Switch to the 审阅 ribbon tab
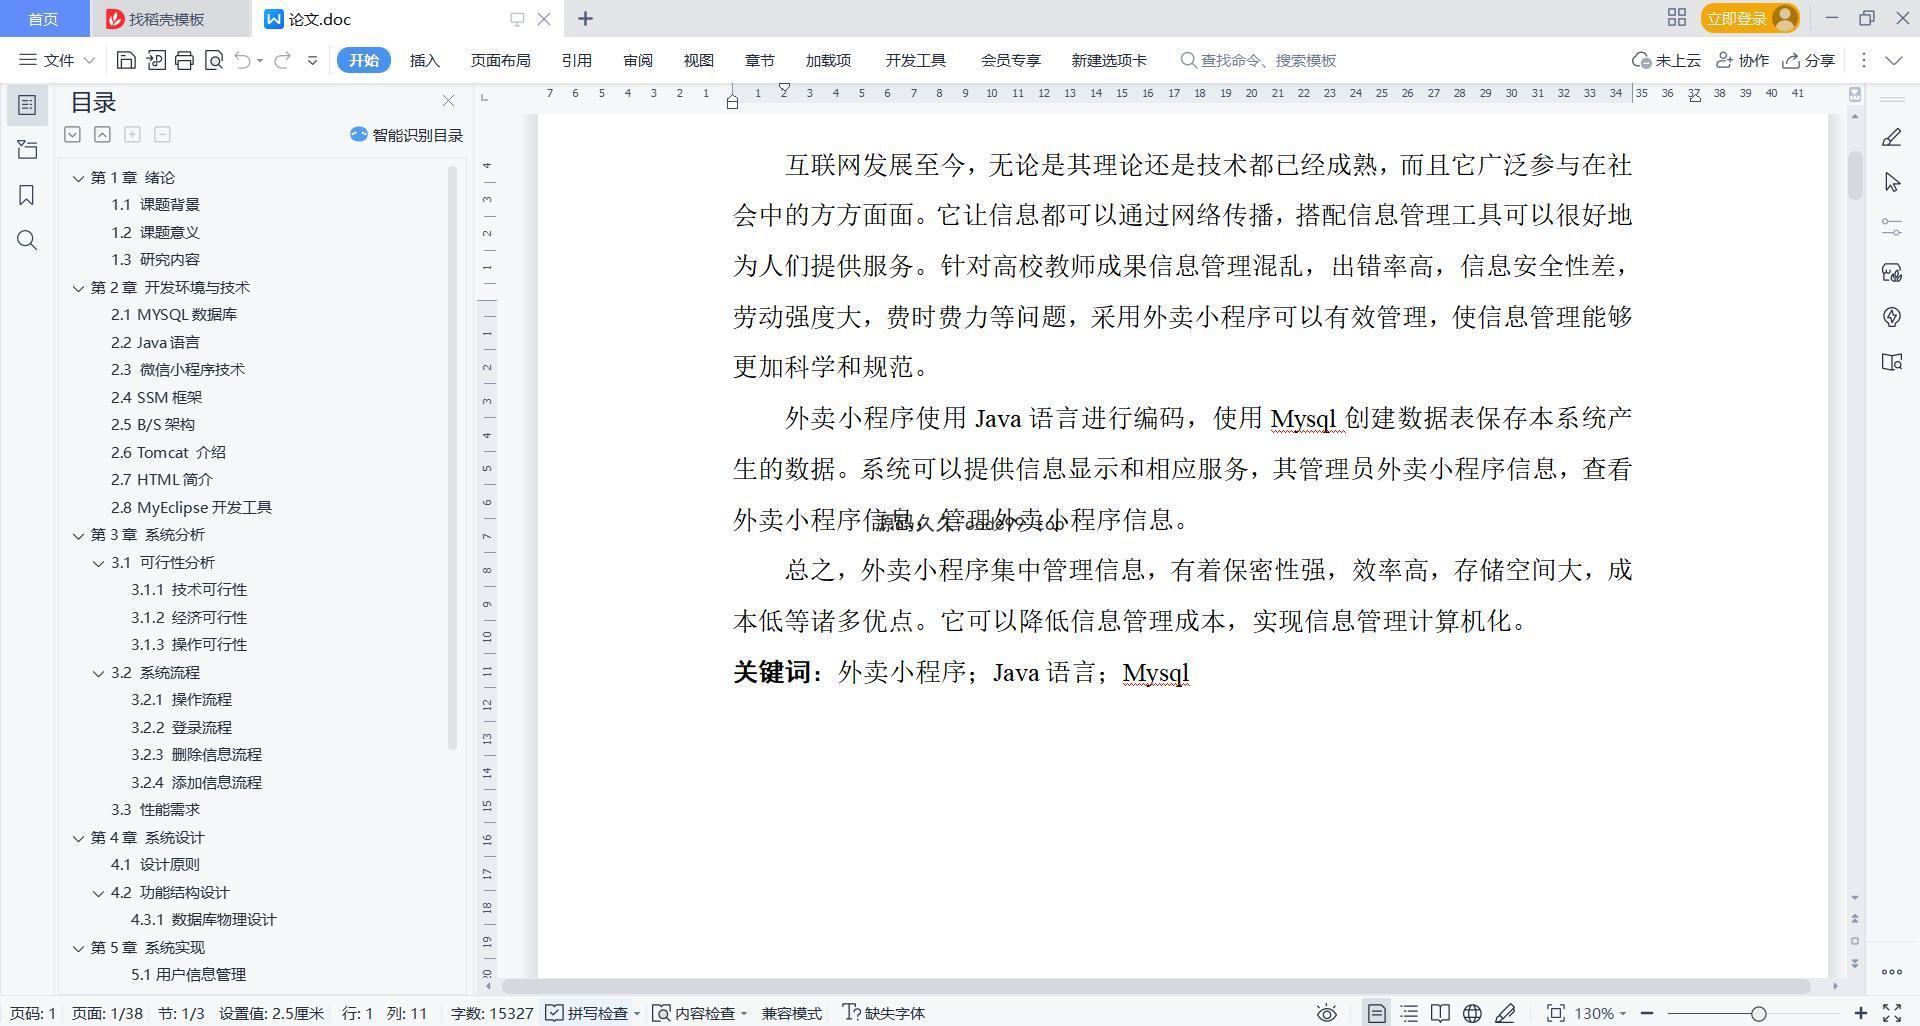 click(638, 60)
